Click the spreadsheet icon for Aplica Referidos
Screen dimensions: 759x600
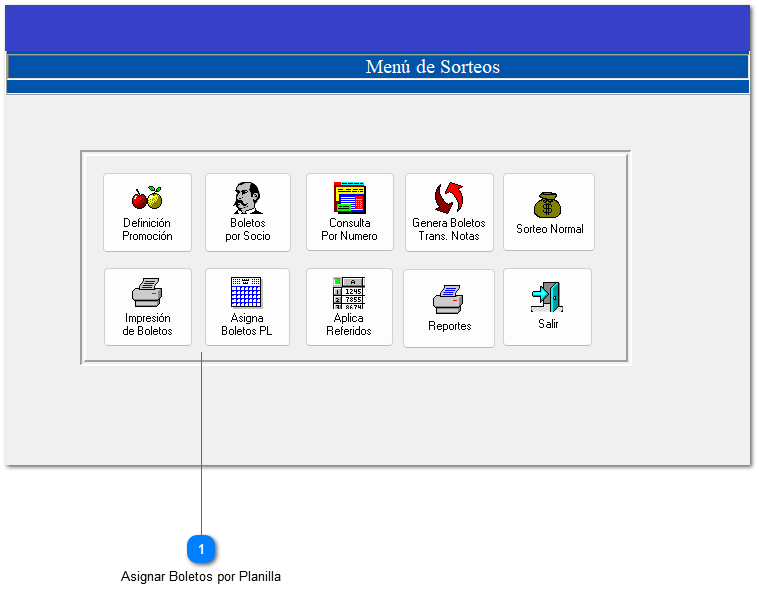[348, 292]
